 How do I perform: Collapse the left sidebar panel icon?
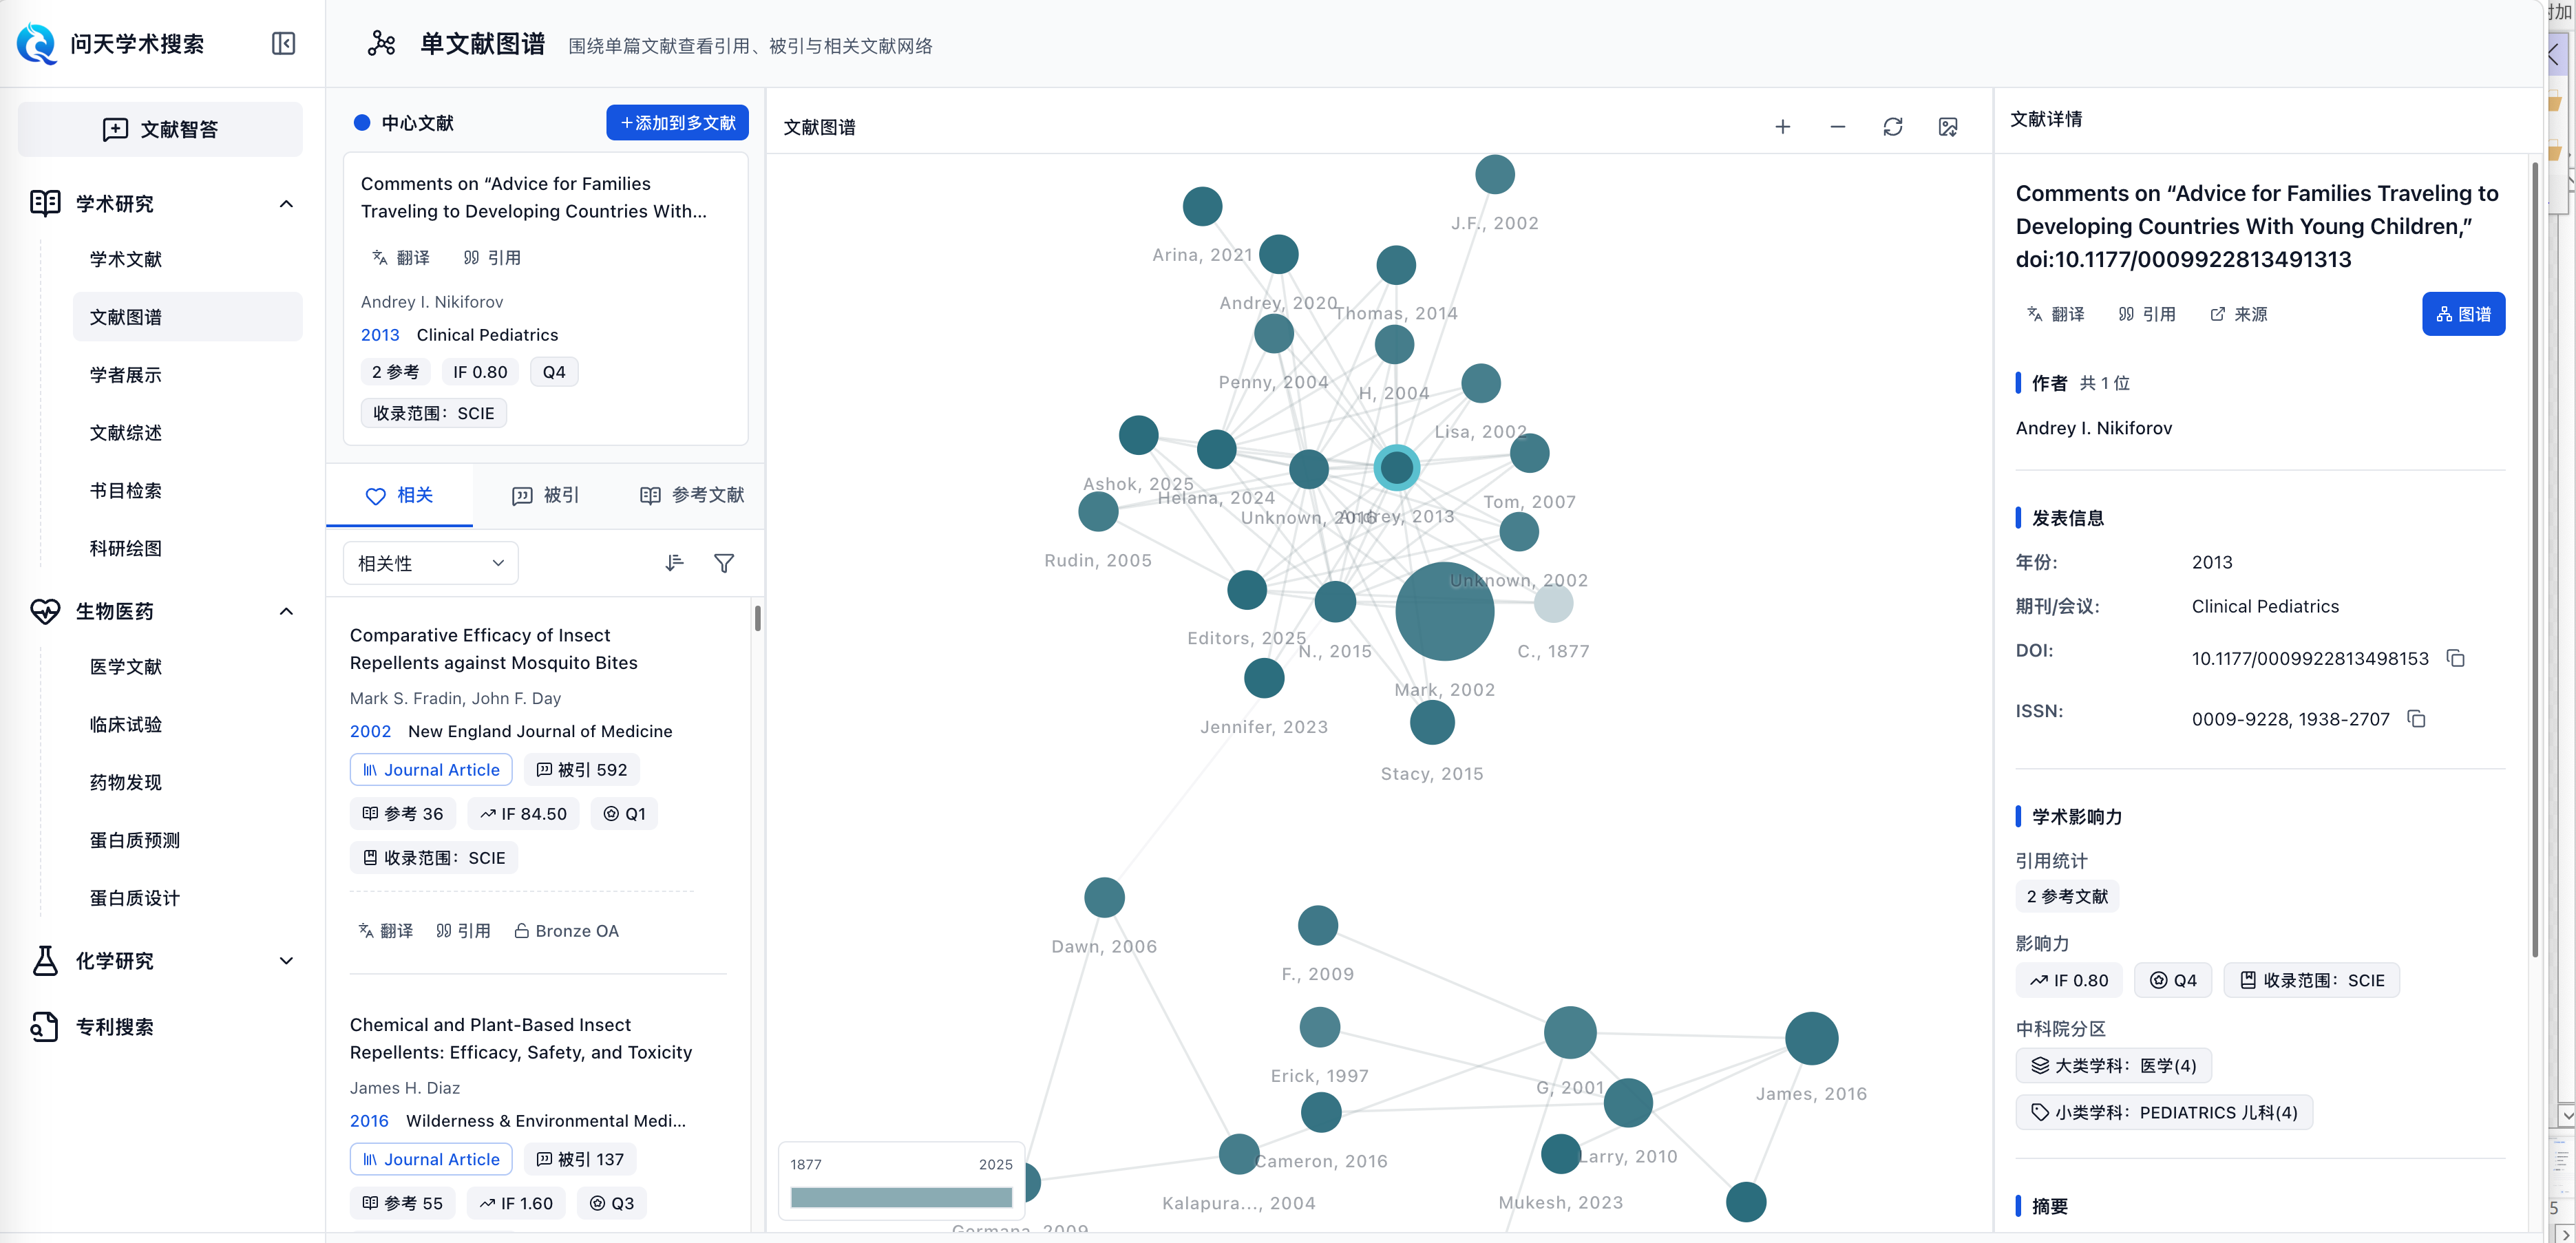coord(283,44)
